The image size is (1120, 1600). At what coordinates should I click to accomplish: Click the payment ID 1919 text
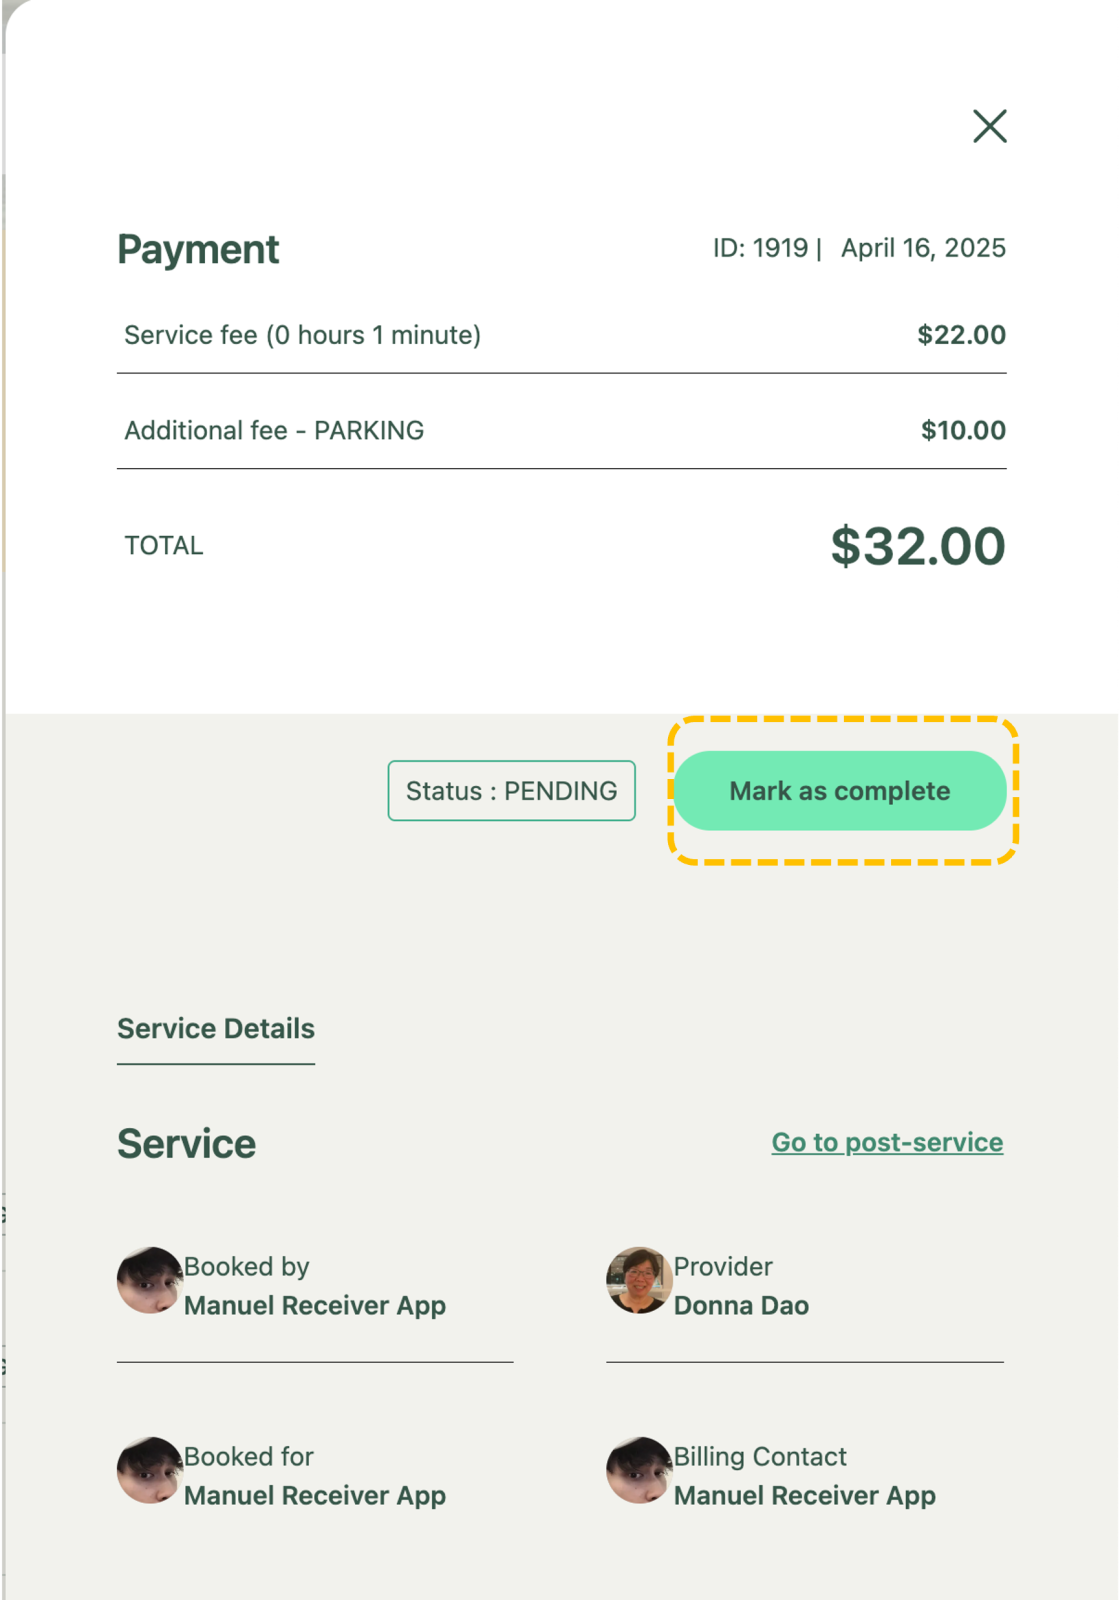[761, 248]
